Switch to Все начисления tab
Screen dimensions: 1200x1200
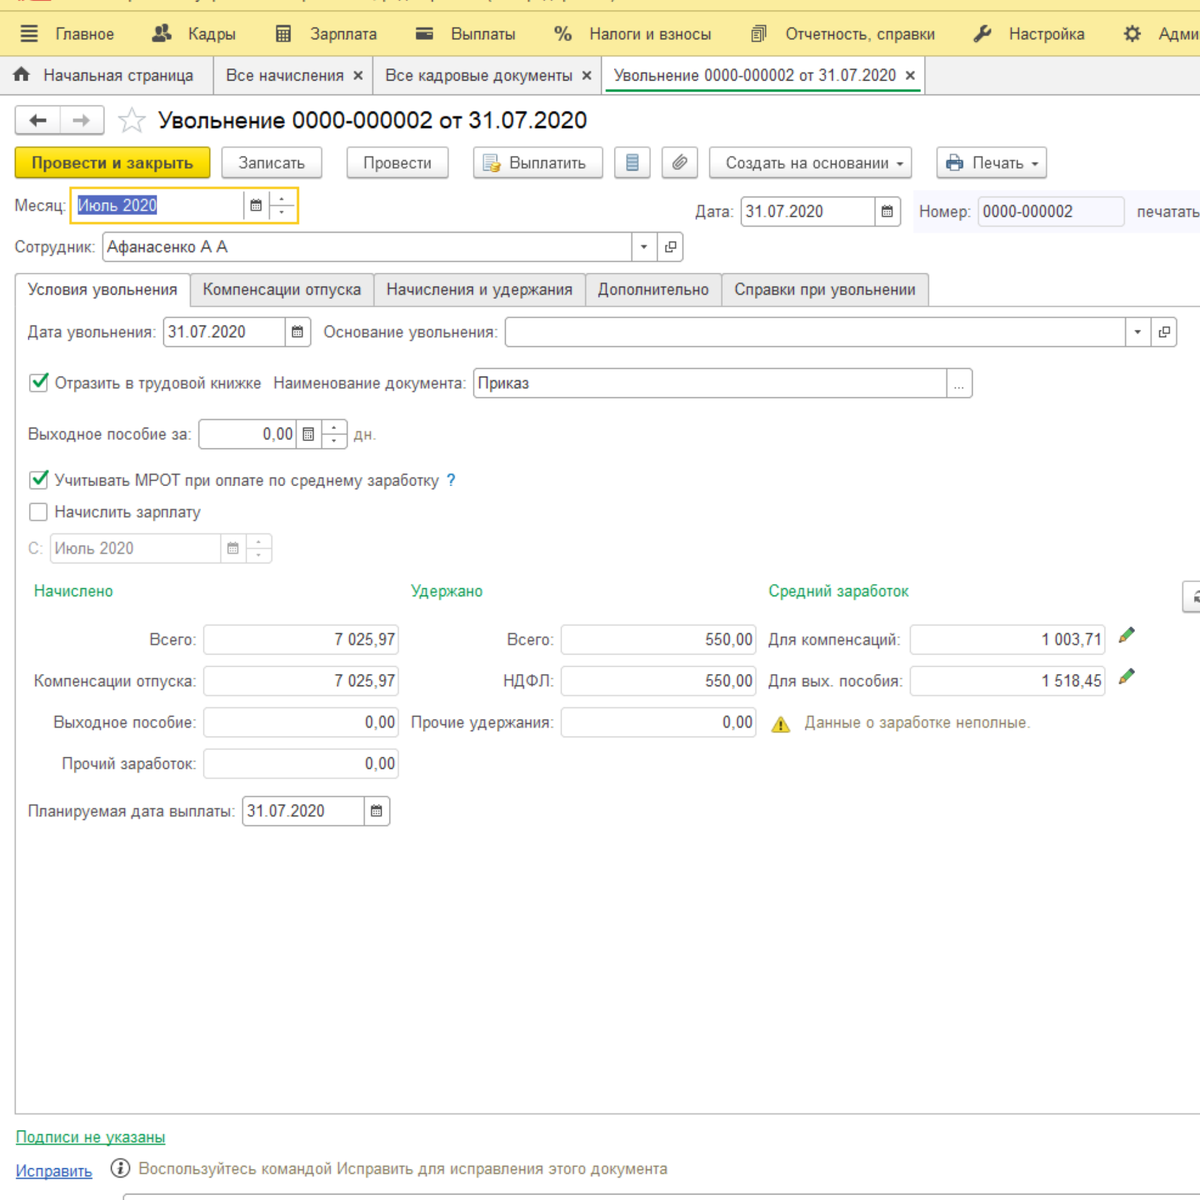coord(285,75)
